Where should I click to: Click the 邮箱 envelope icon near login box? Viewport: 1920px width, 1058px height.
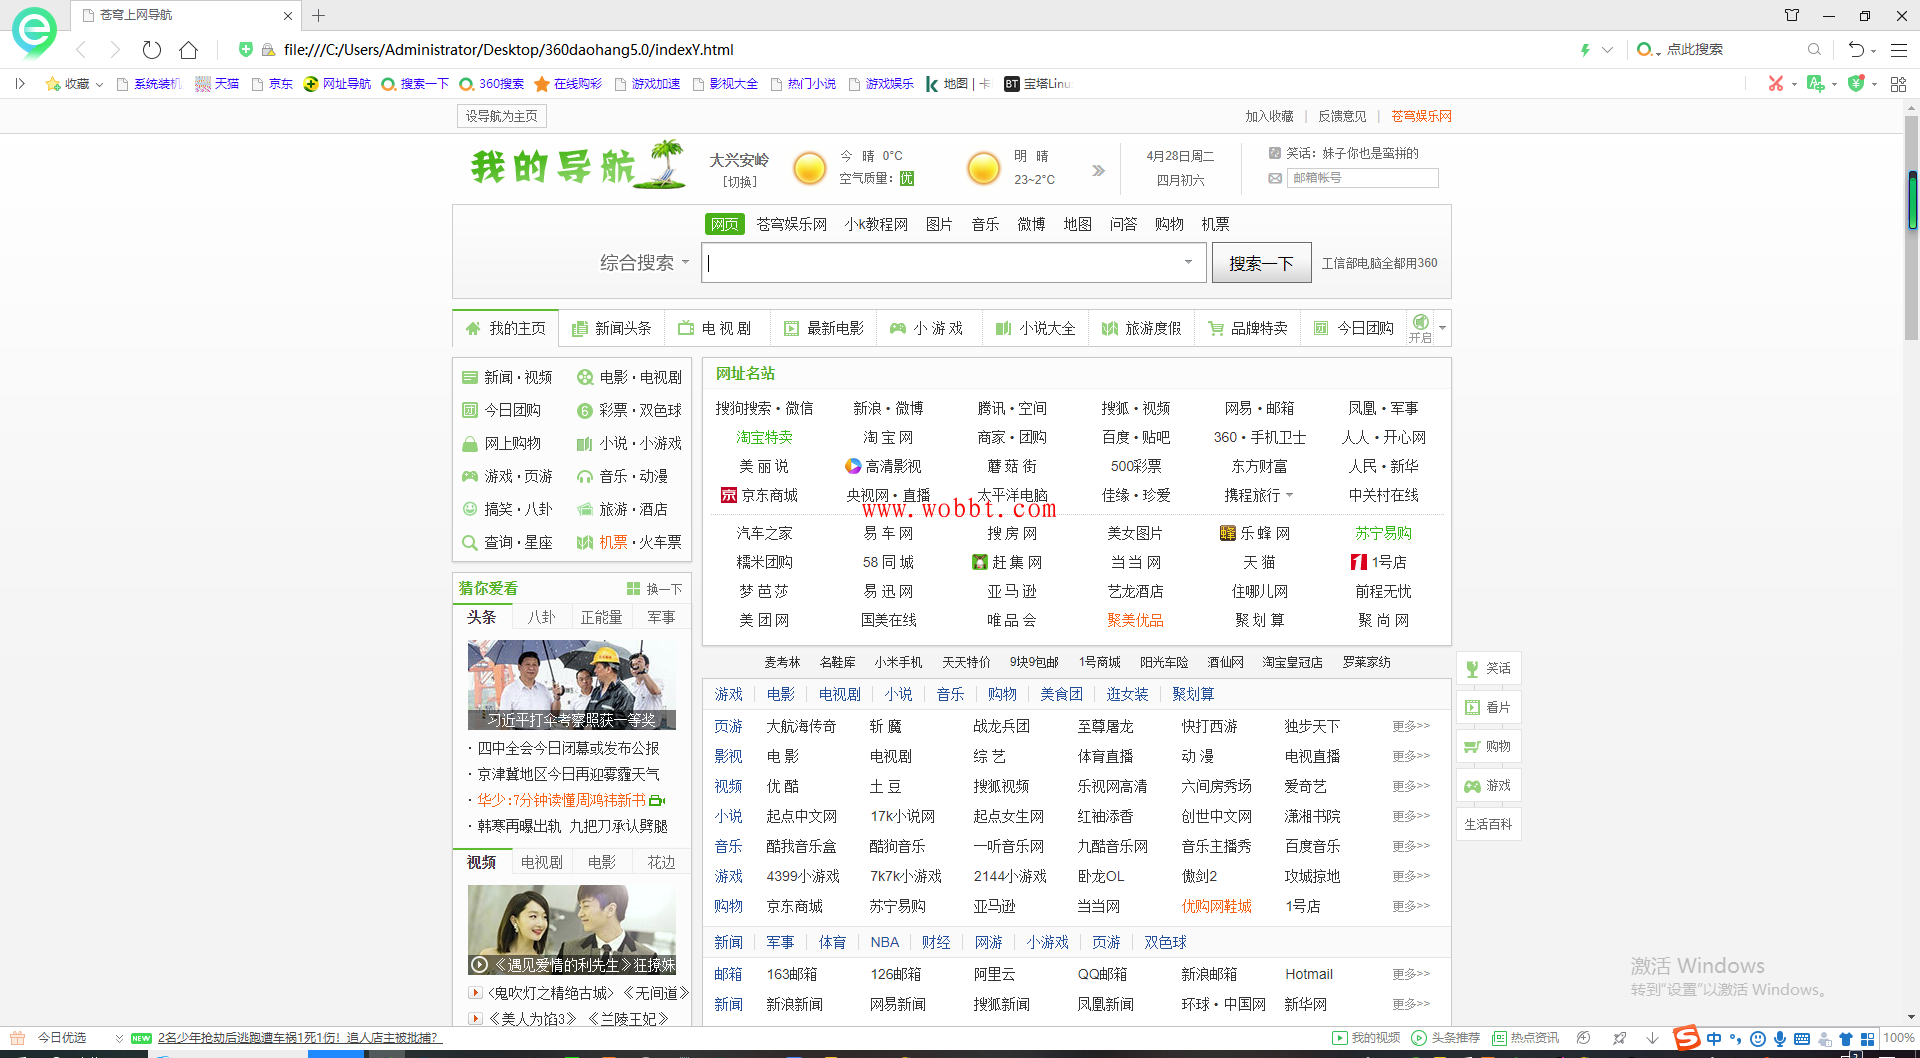tap(1275, 178)
